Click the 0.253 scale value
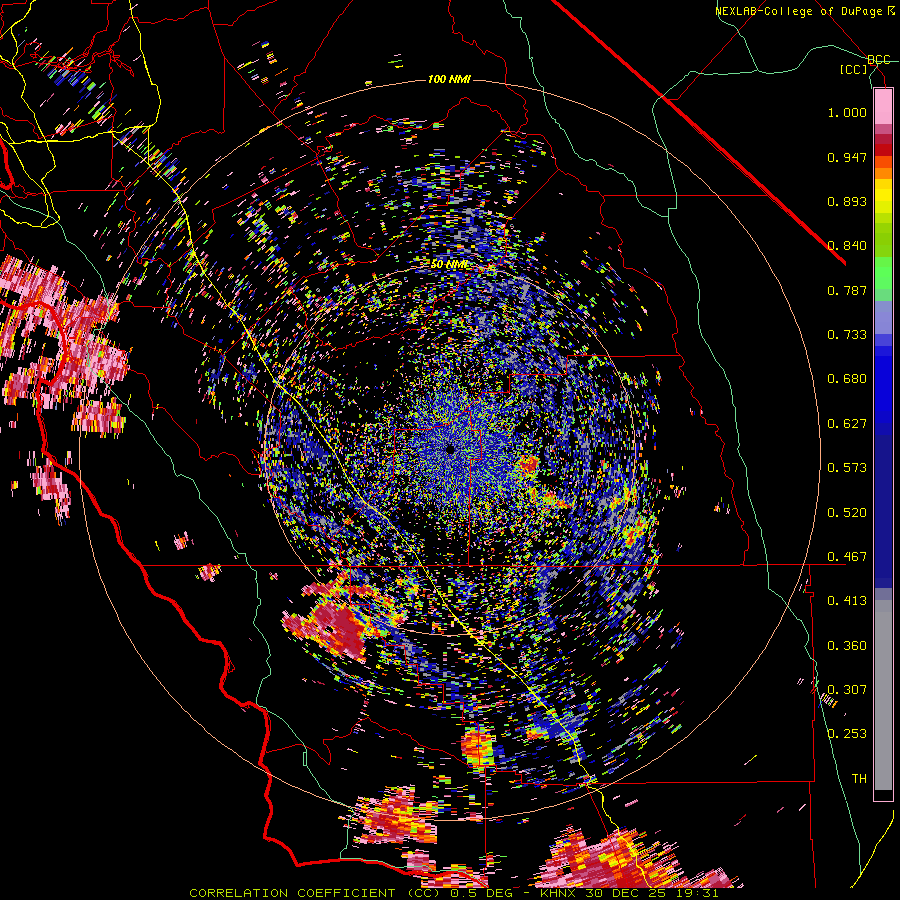This screenshot has width=900, height=900. [x=847, y=734]
